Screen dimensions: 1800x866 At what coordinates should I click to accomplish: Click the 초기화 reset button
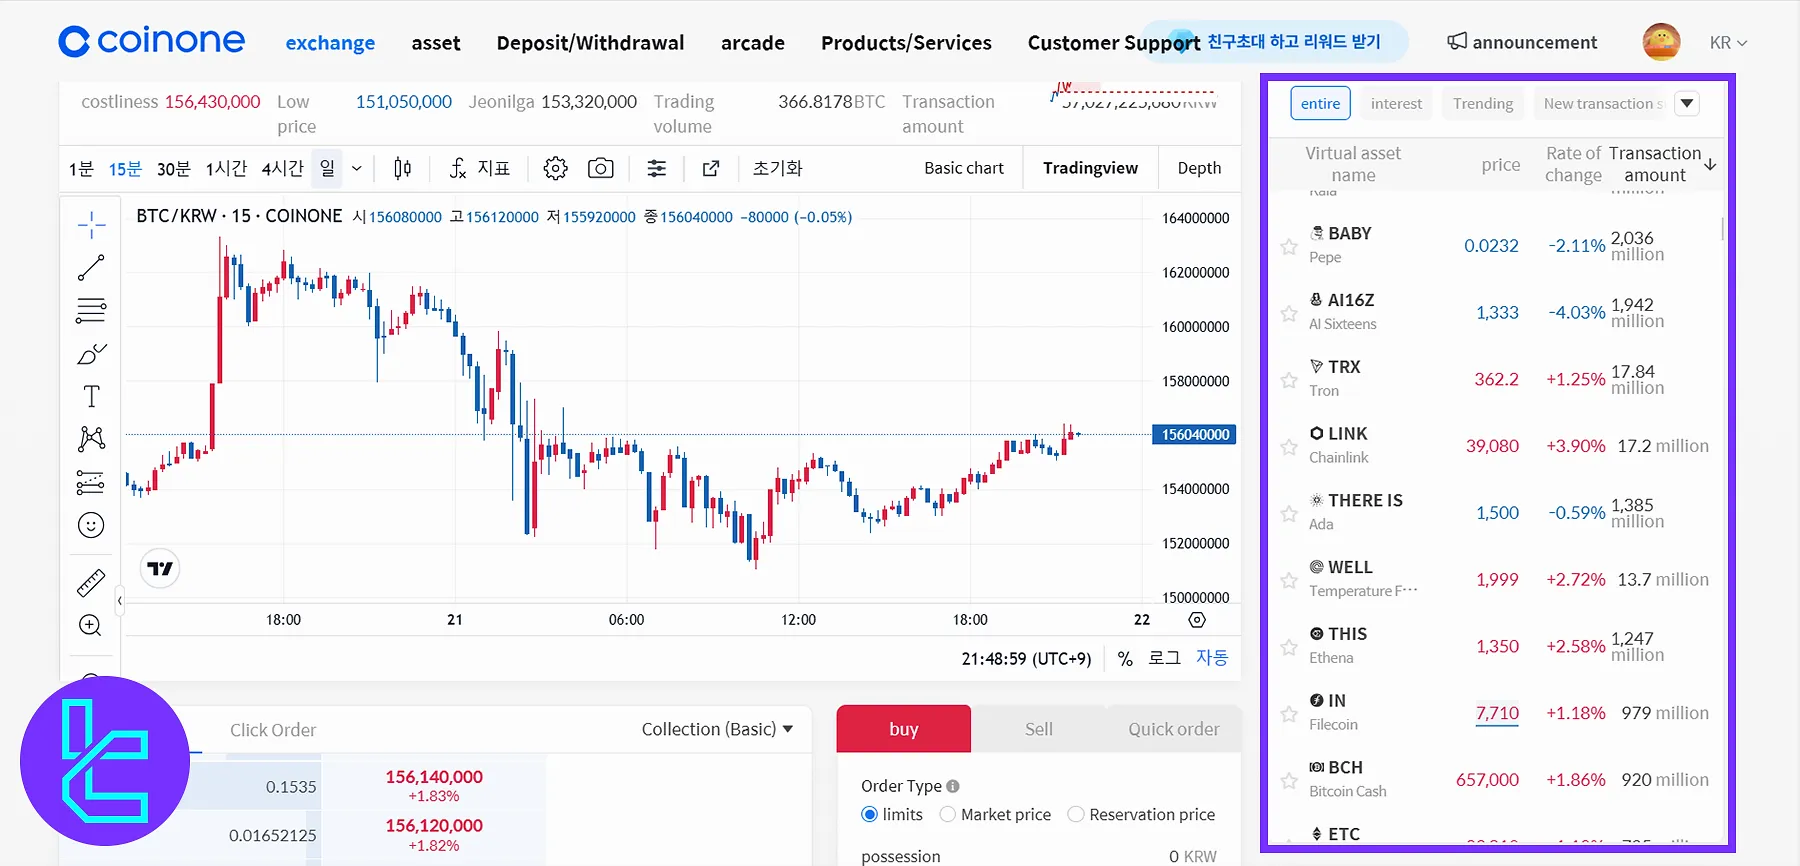click(778, 168)
